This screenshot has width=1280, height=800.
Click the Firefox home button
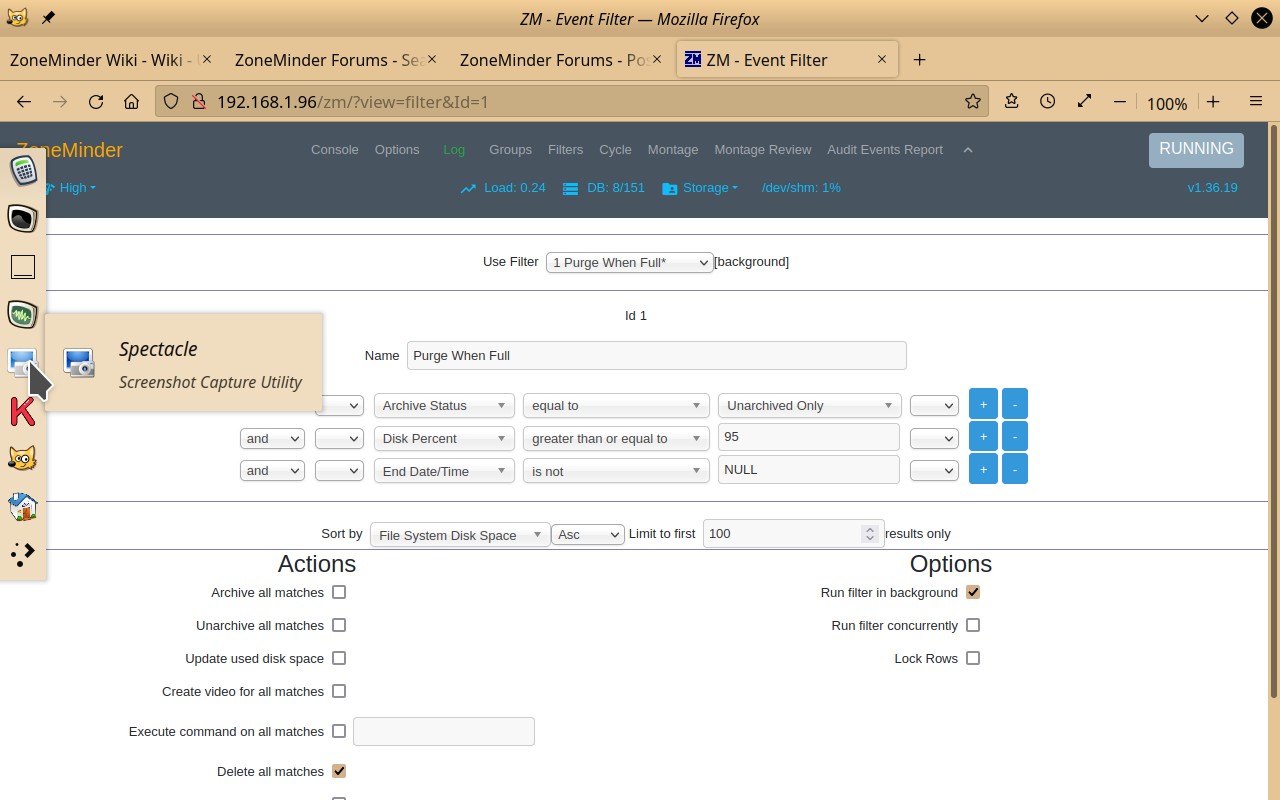click(131, 102)
